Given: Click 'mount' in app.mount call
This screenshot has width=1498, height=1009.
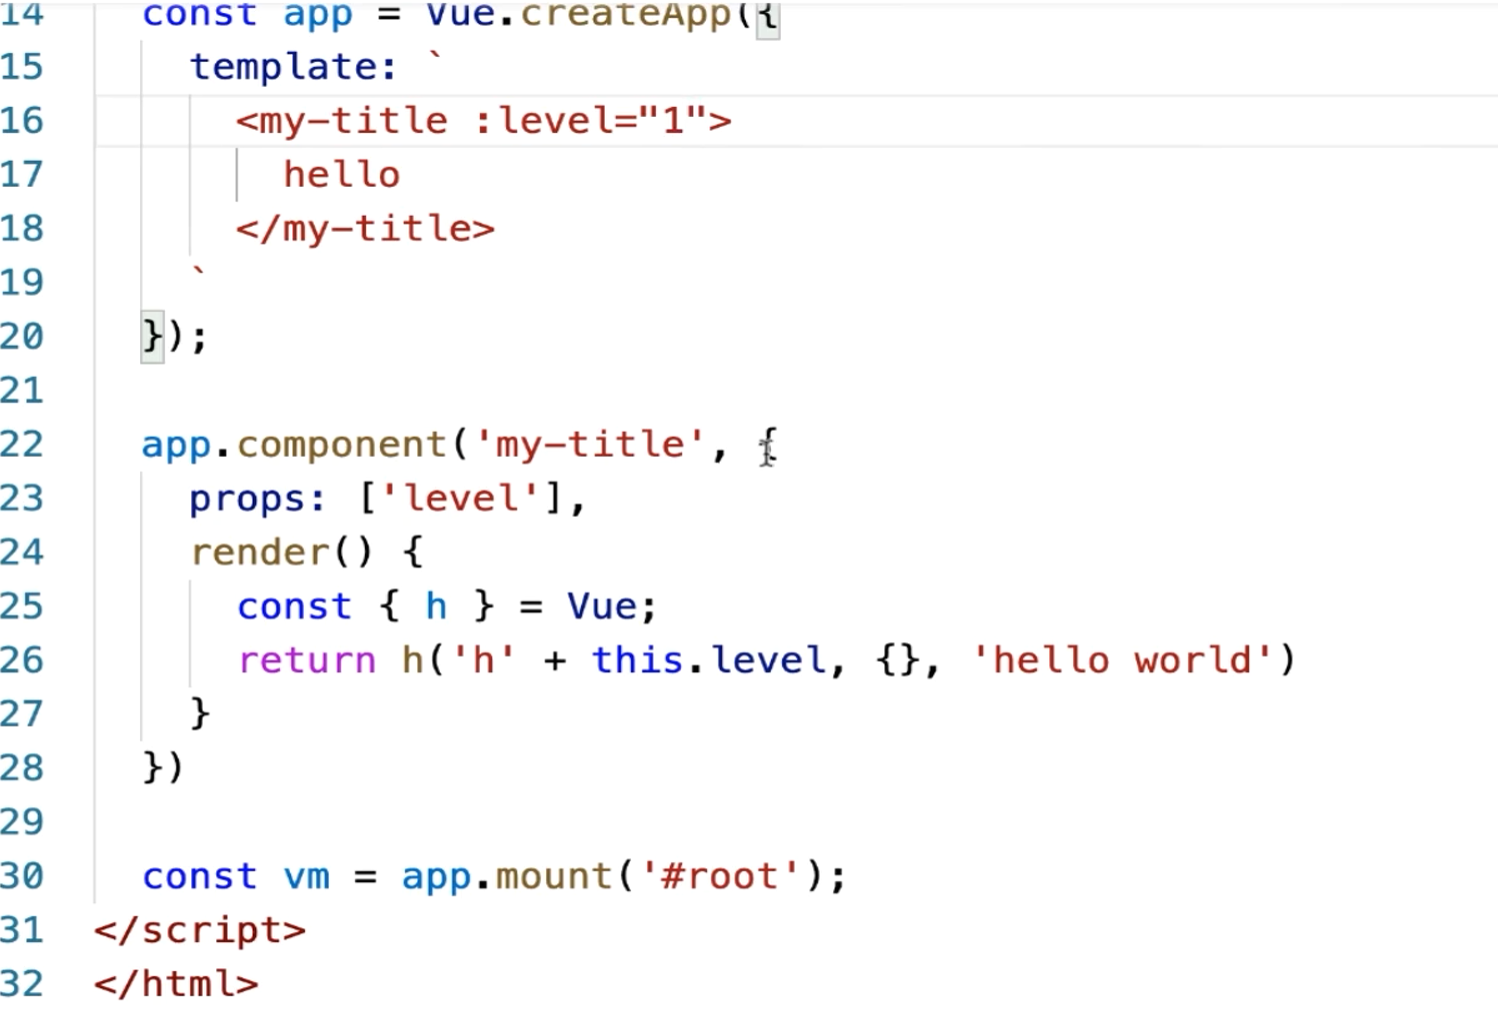Looking at the screenshot, I should pyautogui.click(x=555, y=876).
